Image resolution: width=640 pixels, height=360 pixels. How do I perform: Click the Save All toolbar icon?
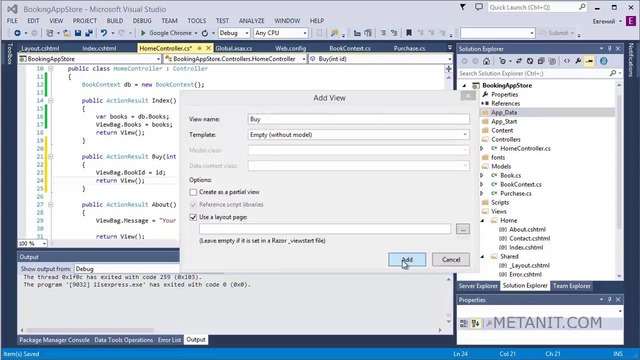[89, 33]
